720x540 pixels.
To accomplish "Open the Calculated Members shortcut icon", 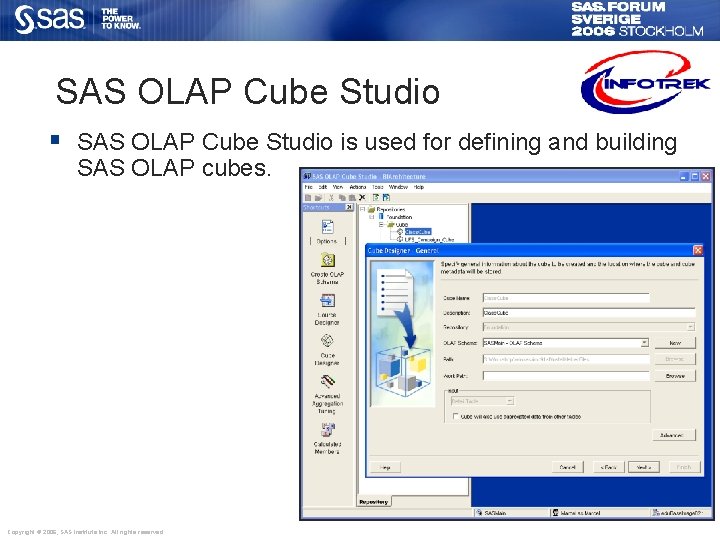I will [327, 430].
